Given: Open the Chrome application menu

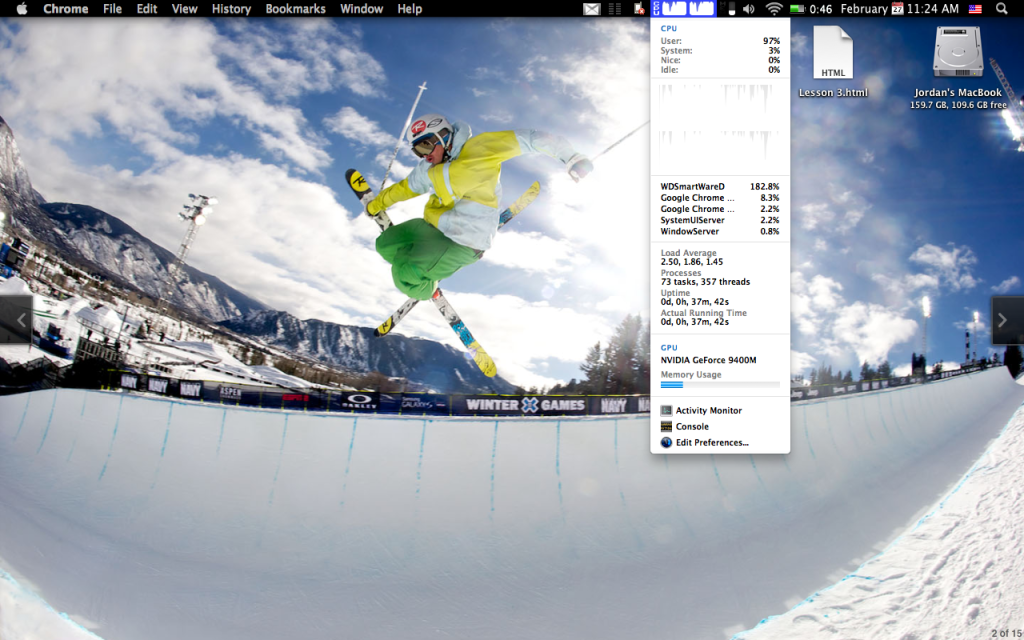Looking at the screenshot, I should (x=65, y=8).
